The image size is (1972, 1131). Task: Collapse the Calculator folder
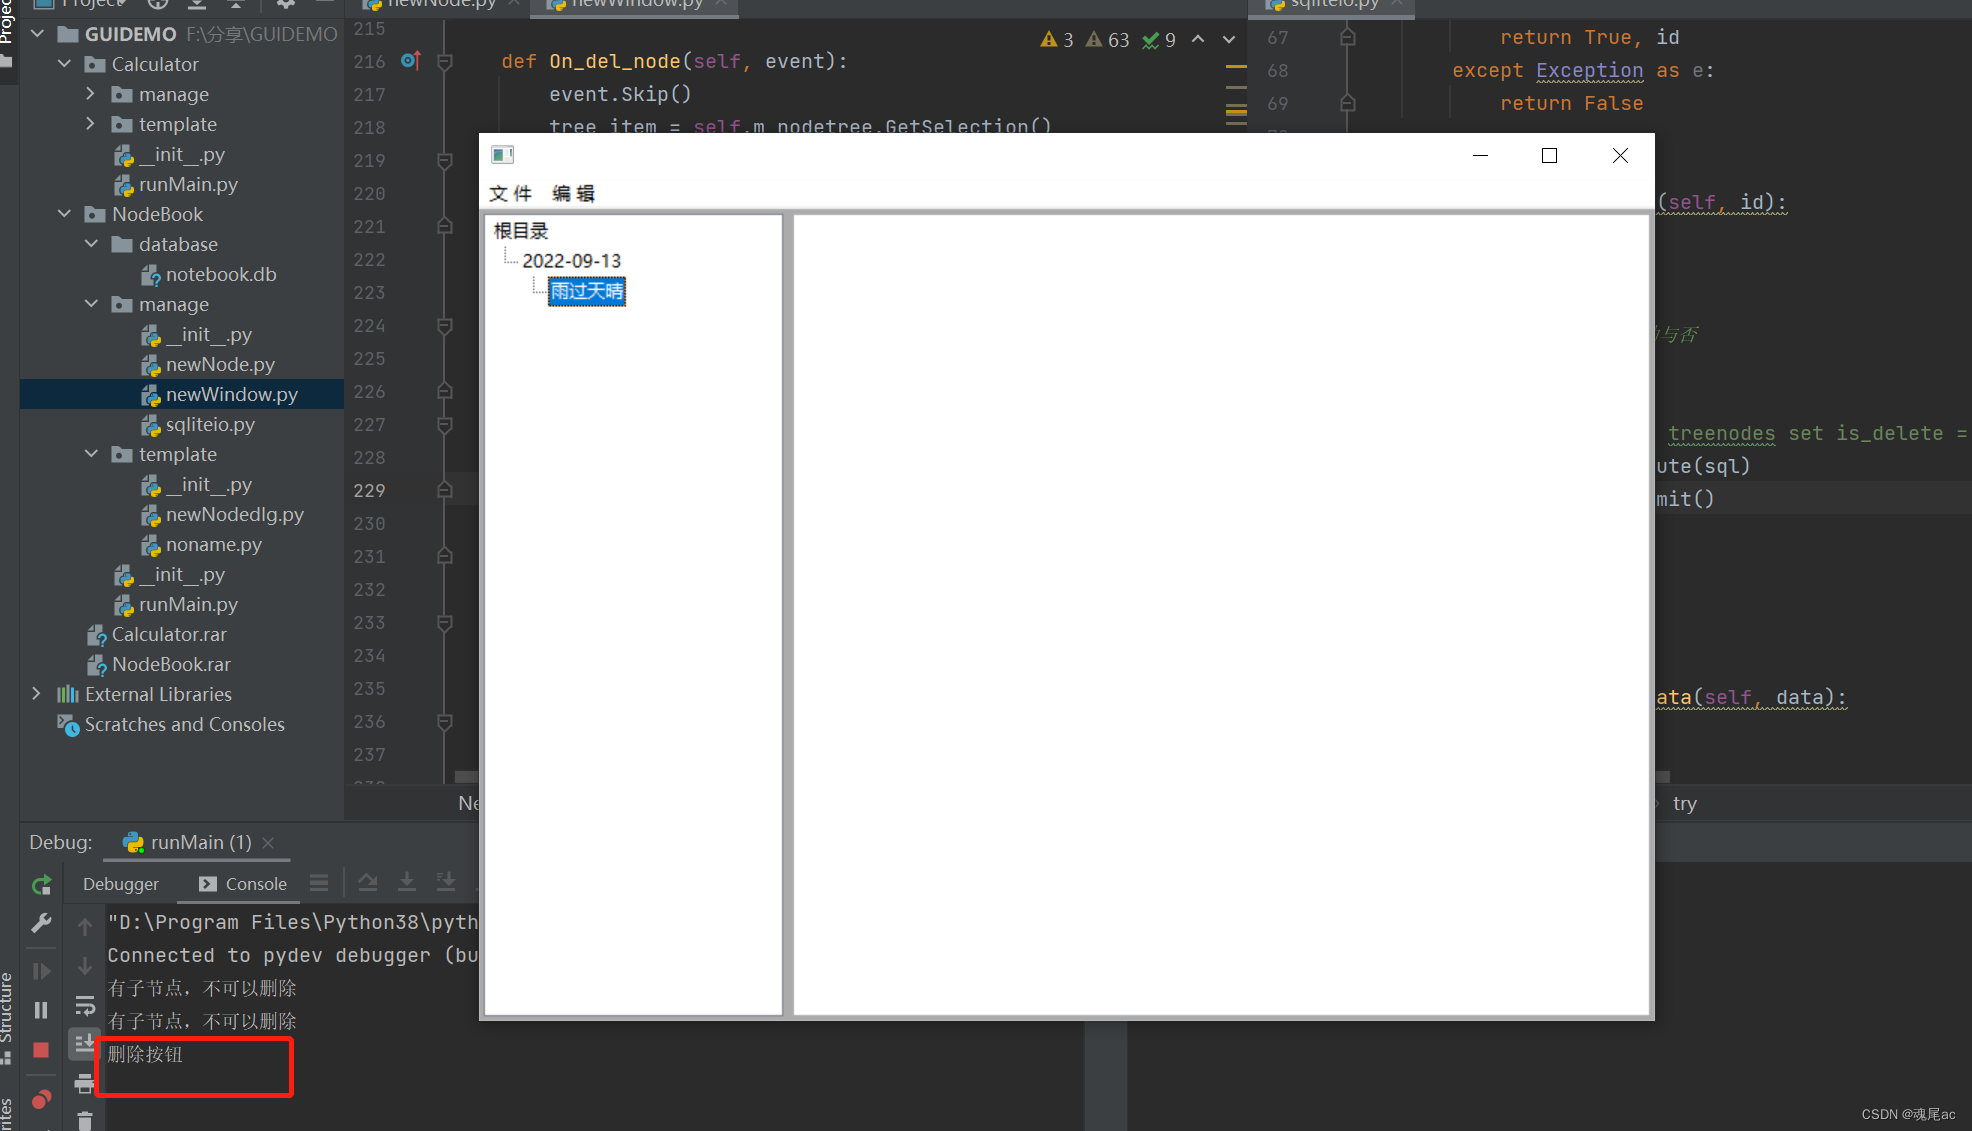click(x=65, y=64)
